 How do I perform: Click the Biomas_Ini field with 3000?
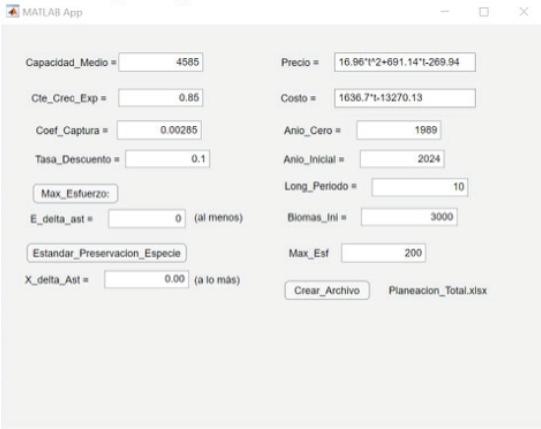[410, 217]
